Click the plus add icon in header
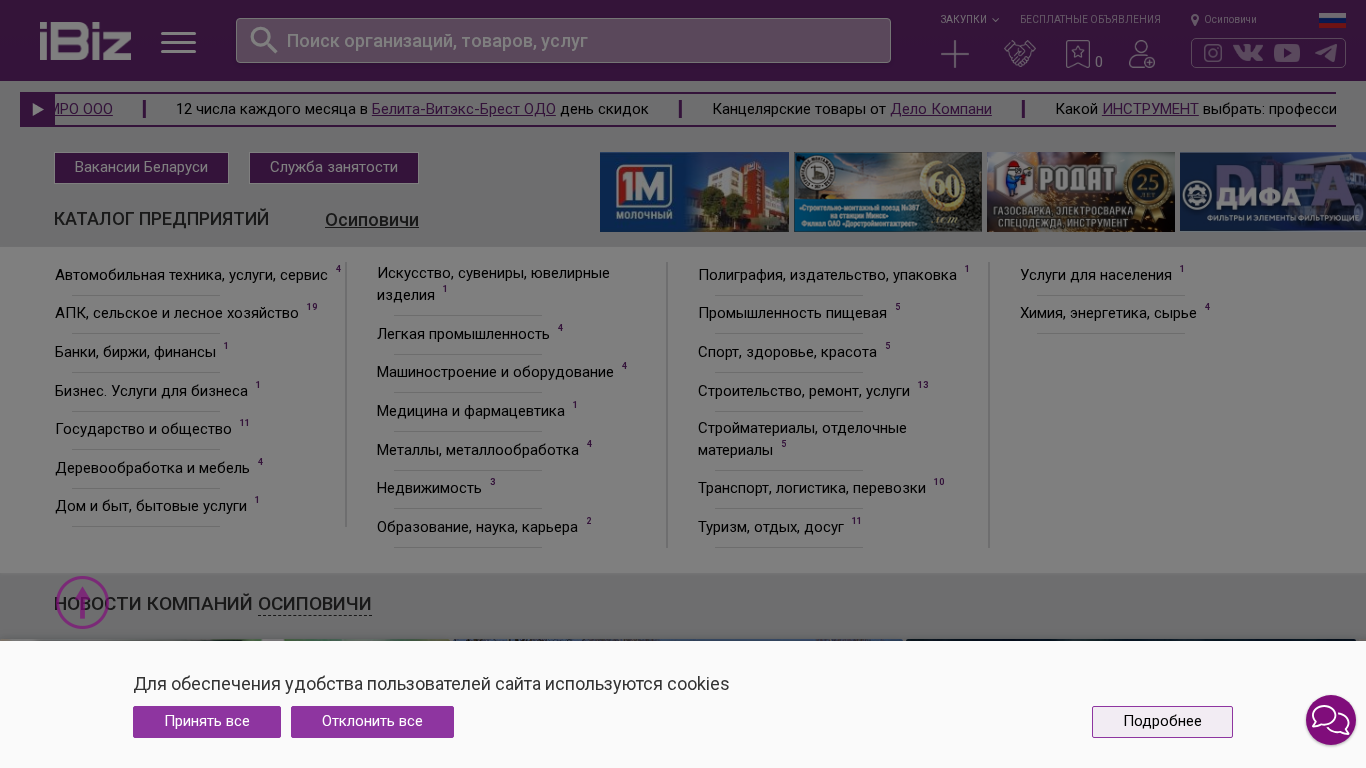Viewport: 1366px width, 768px height. [955, 54]
